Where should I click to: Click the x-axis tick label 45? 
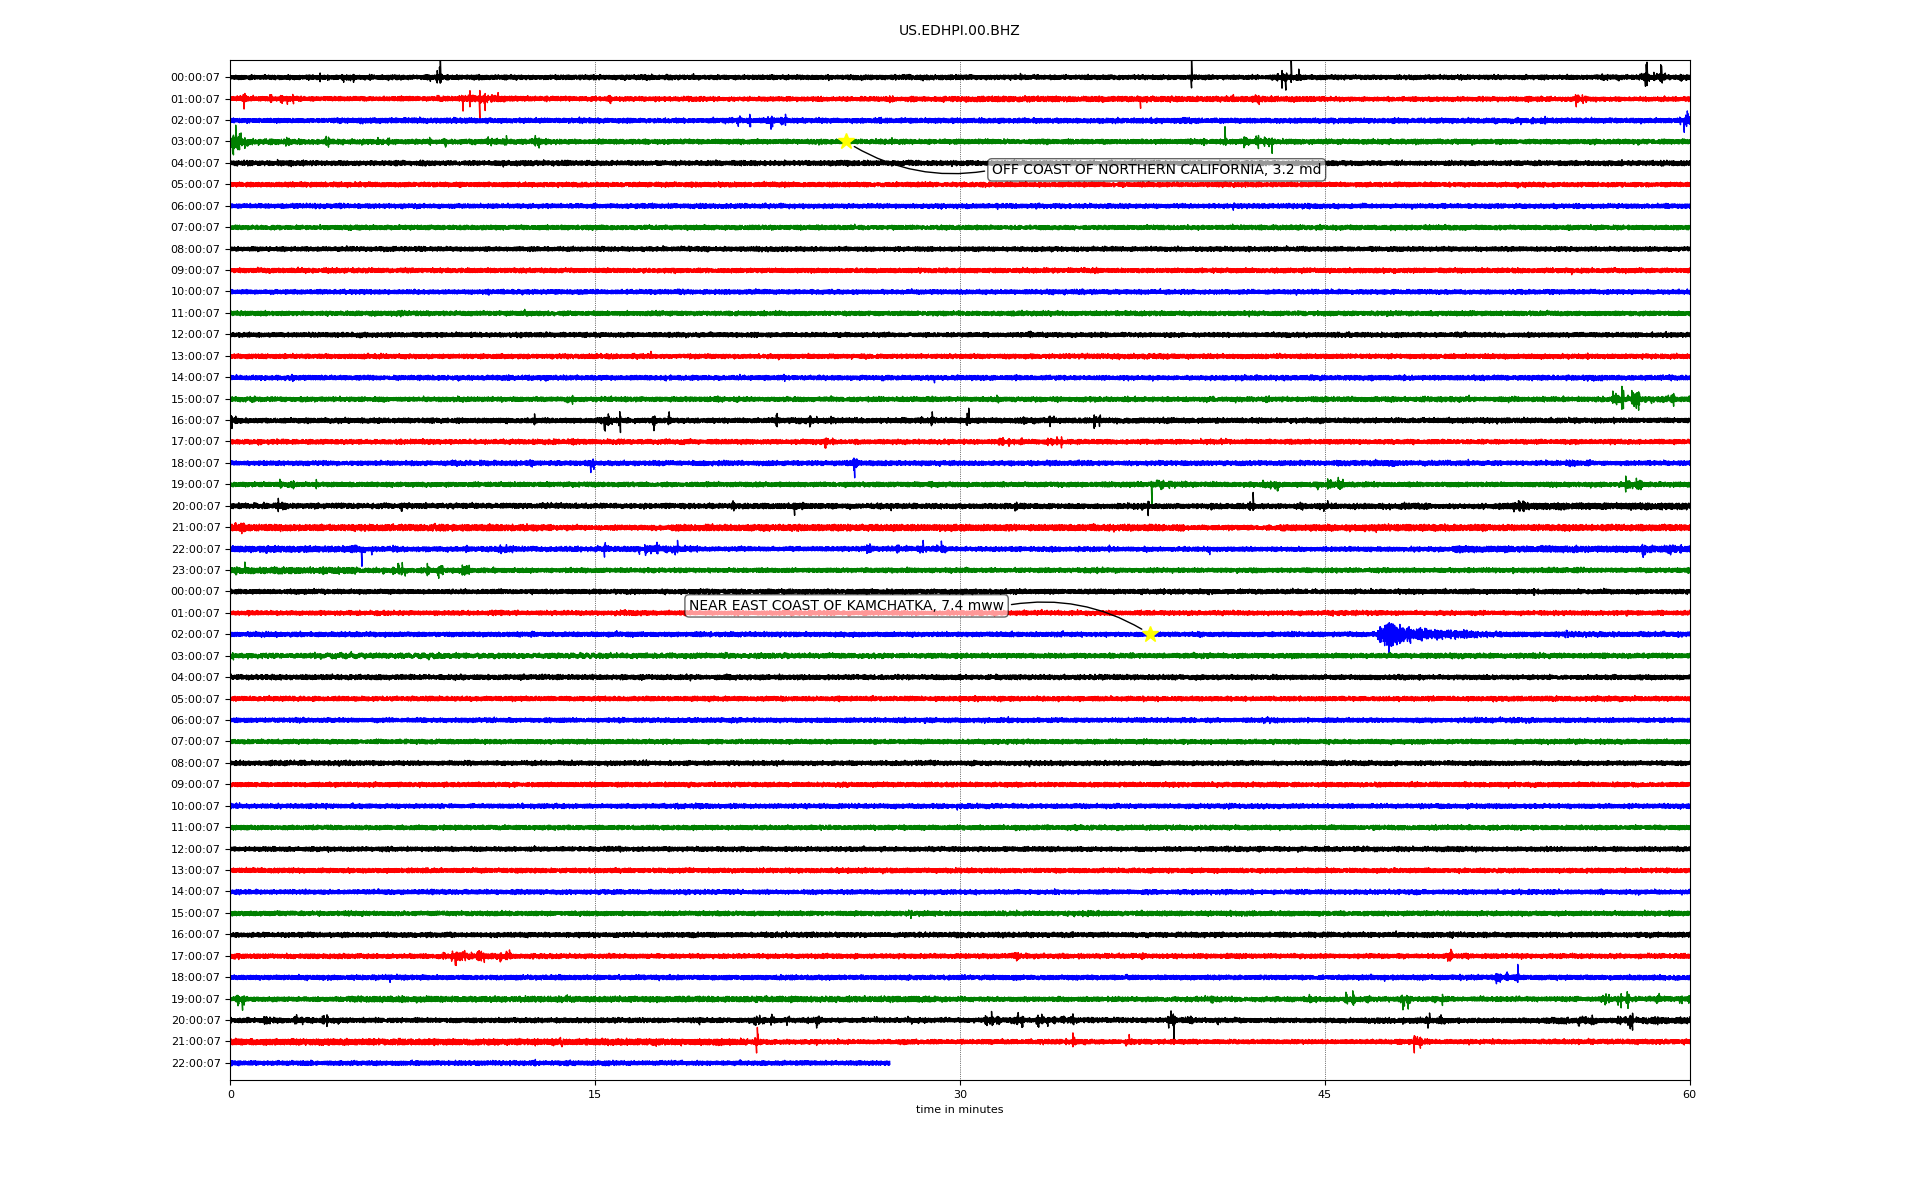tap(1325, 1094)
